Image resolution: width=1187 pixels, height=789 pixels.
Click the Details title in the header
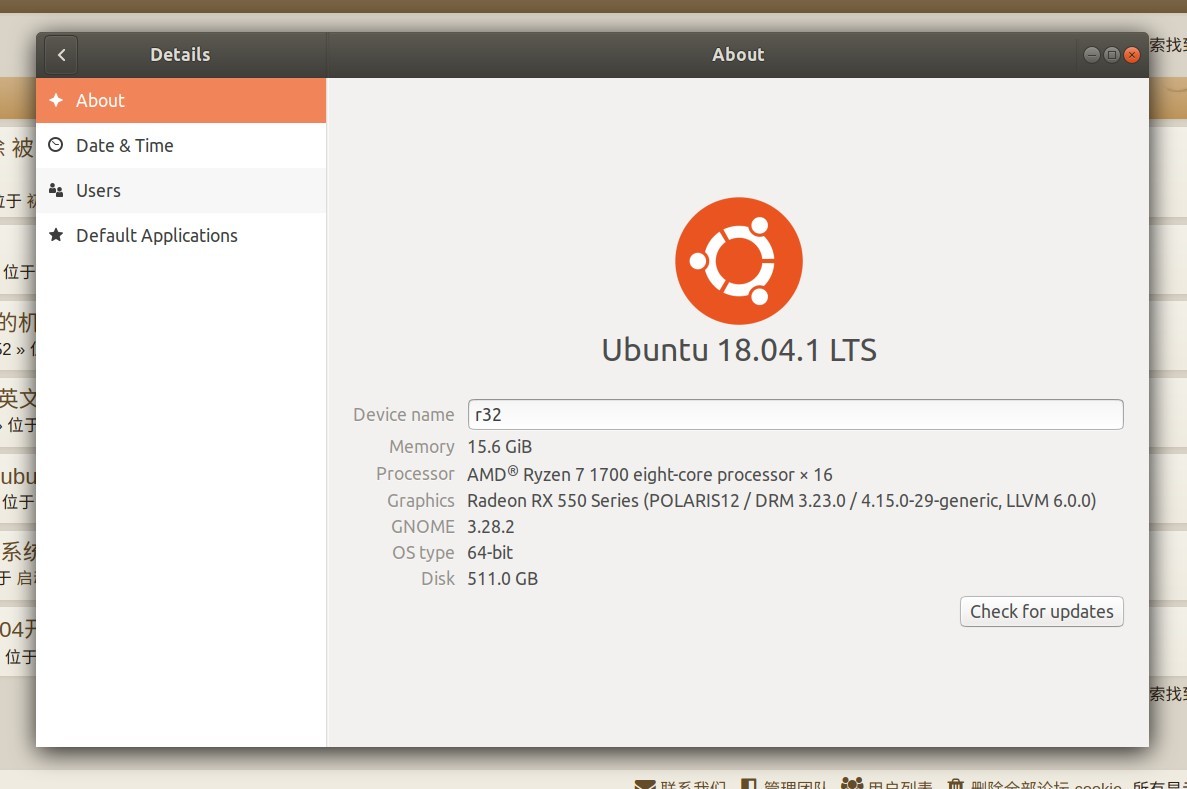coord(180,55)
